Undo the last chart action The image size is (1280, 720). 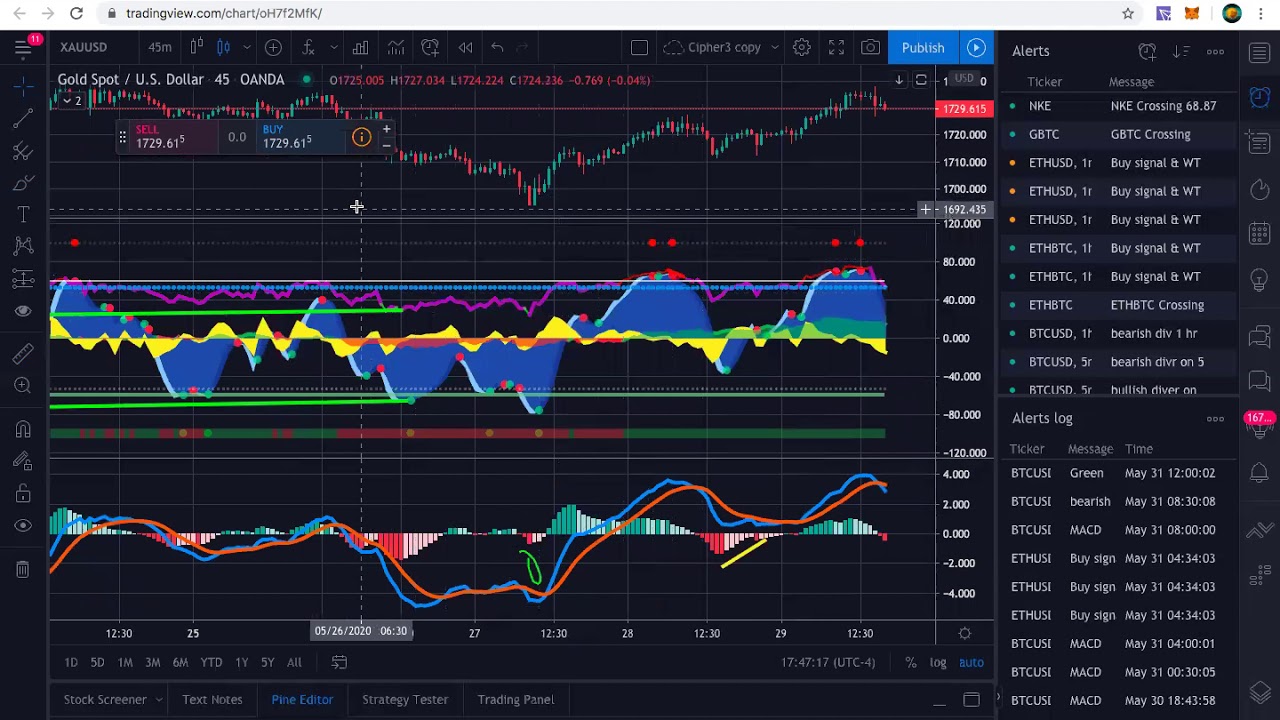(497, 47)
